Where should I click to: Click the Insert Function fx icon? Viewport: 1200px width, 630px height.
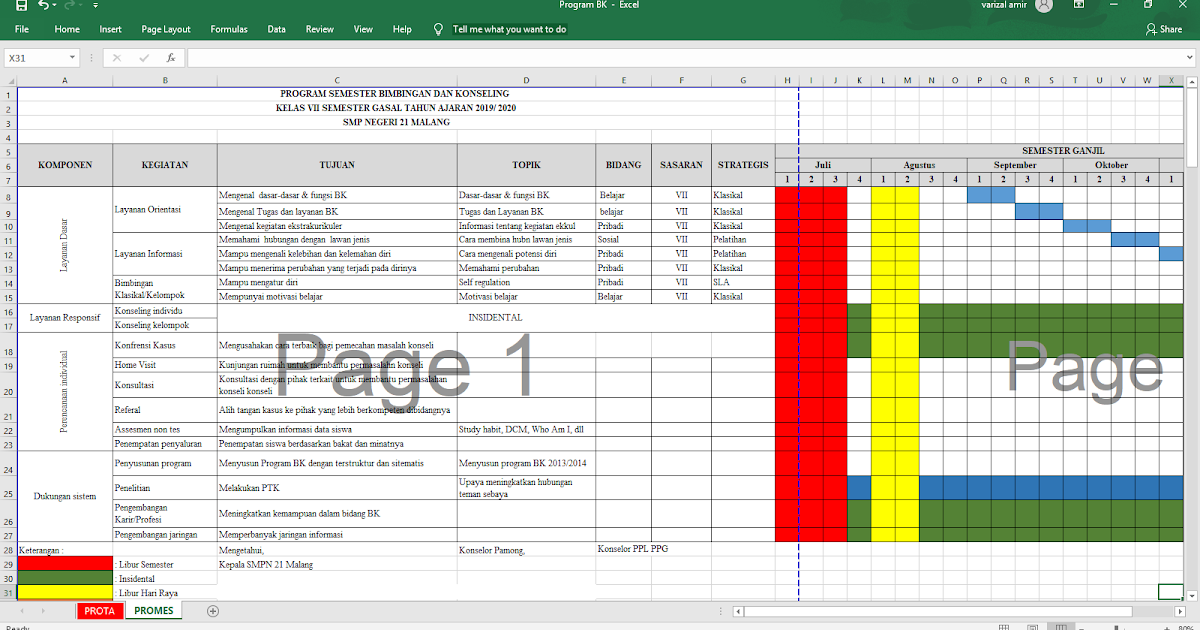(171, 58)
